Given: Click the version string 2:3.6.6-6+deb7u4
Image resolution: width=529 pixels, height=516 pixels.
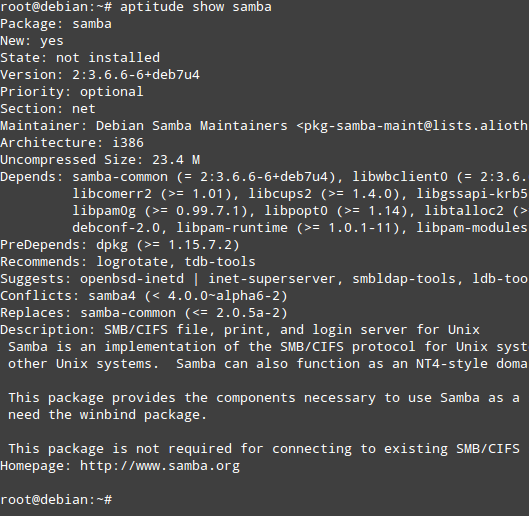Looking at the screenshot, I should point(136,75).
